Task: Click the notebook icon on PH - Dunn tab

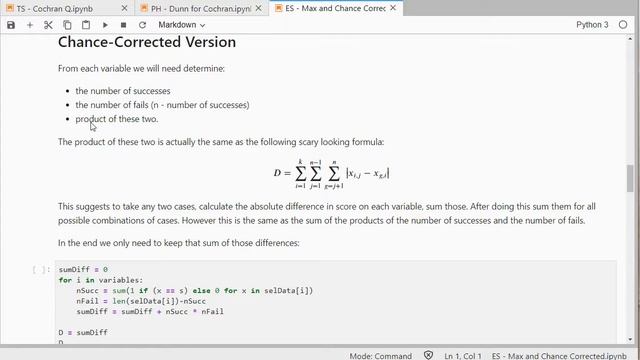Action: (x=144, y=8)
